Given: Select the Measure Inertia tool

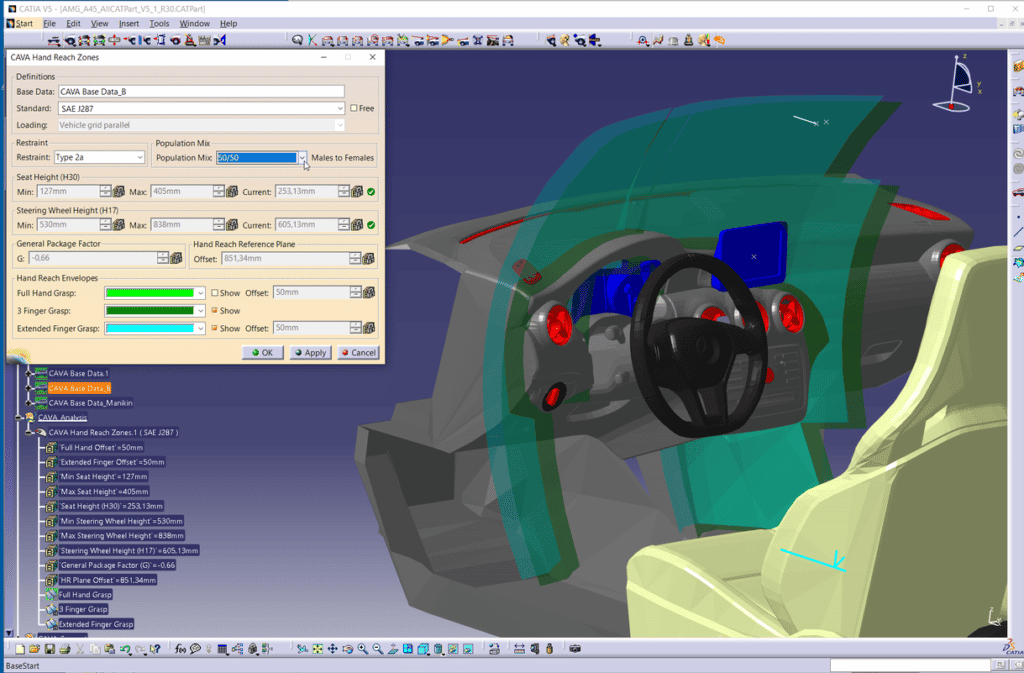Looking at the screenshot, I should click(549, 649).
